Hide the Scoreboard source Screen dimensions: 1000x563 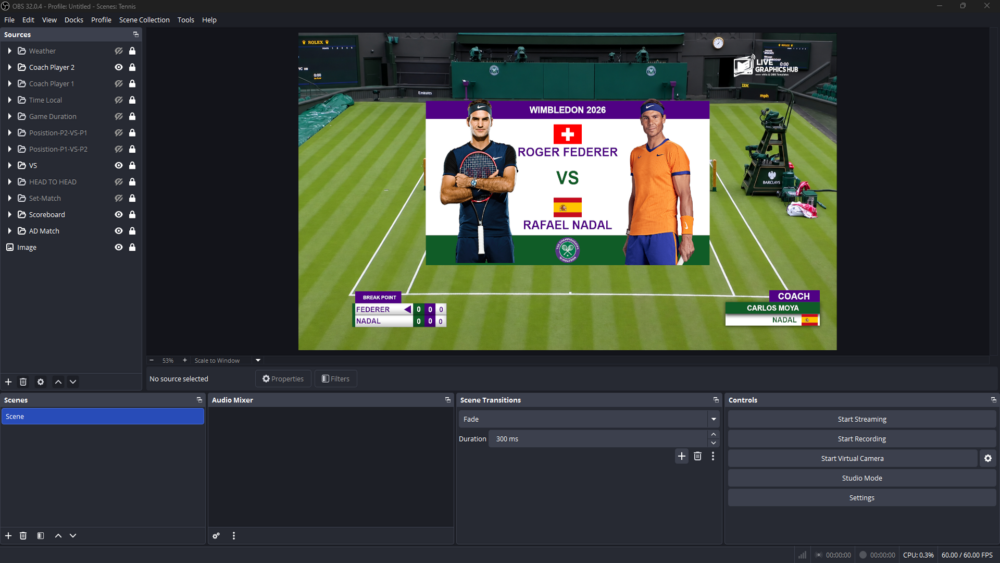pyautogui.click(x=119, y=214)
